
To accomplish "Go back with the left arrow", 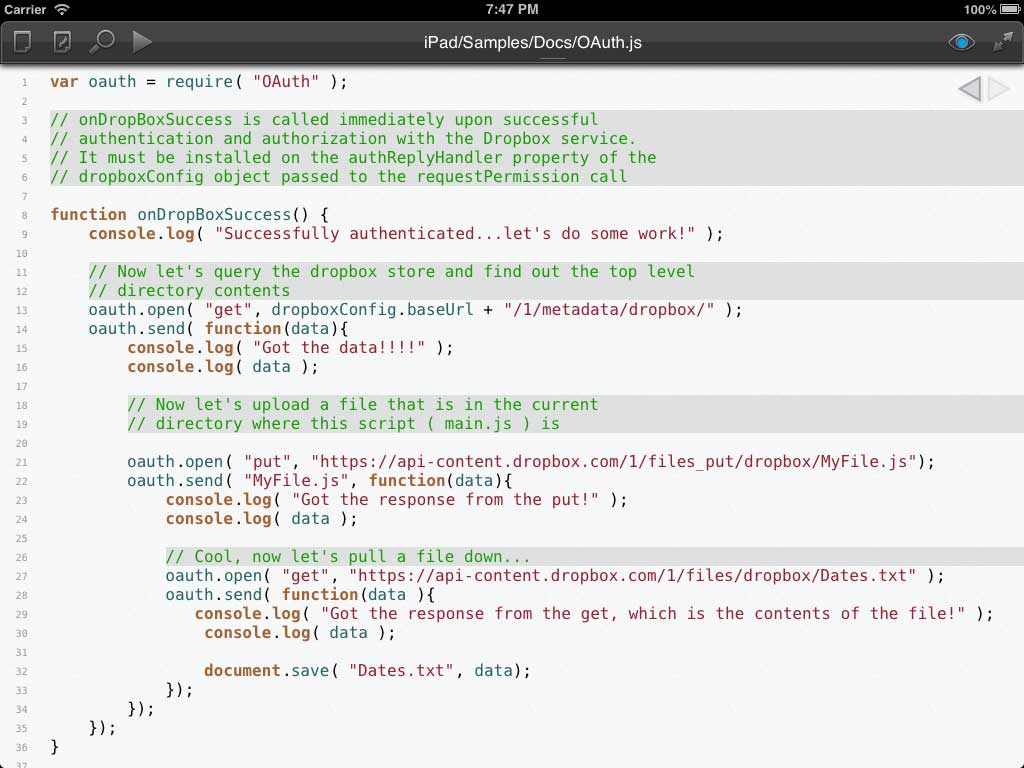I will click(x=970, y=89).
